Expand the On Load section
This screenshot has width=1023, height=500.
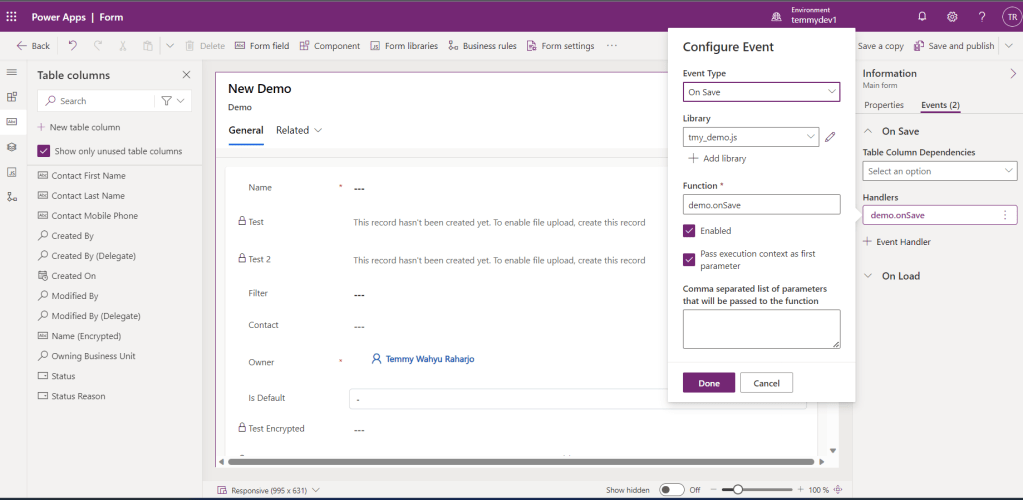coord(867,276)
